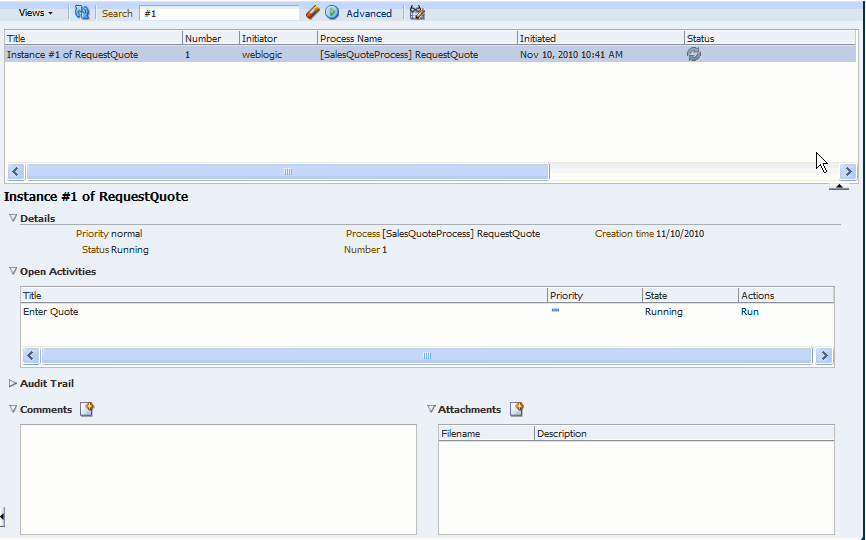Open the Views dropdown menu
Image resolution: width=866 pixels, height=540 pixels.
36,13
